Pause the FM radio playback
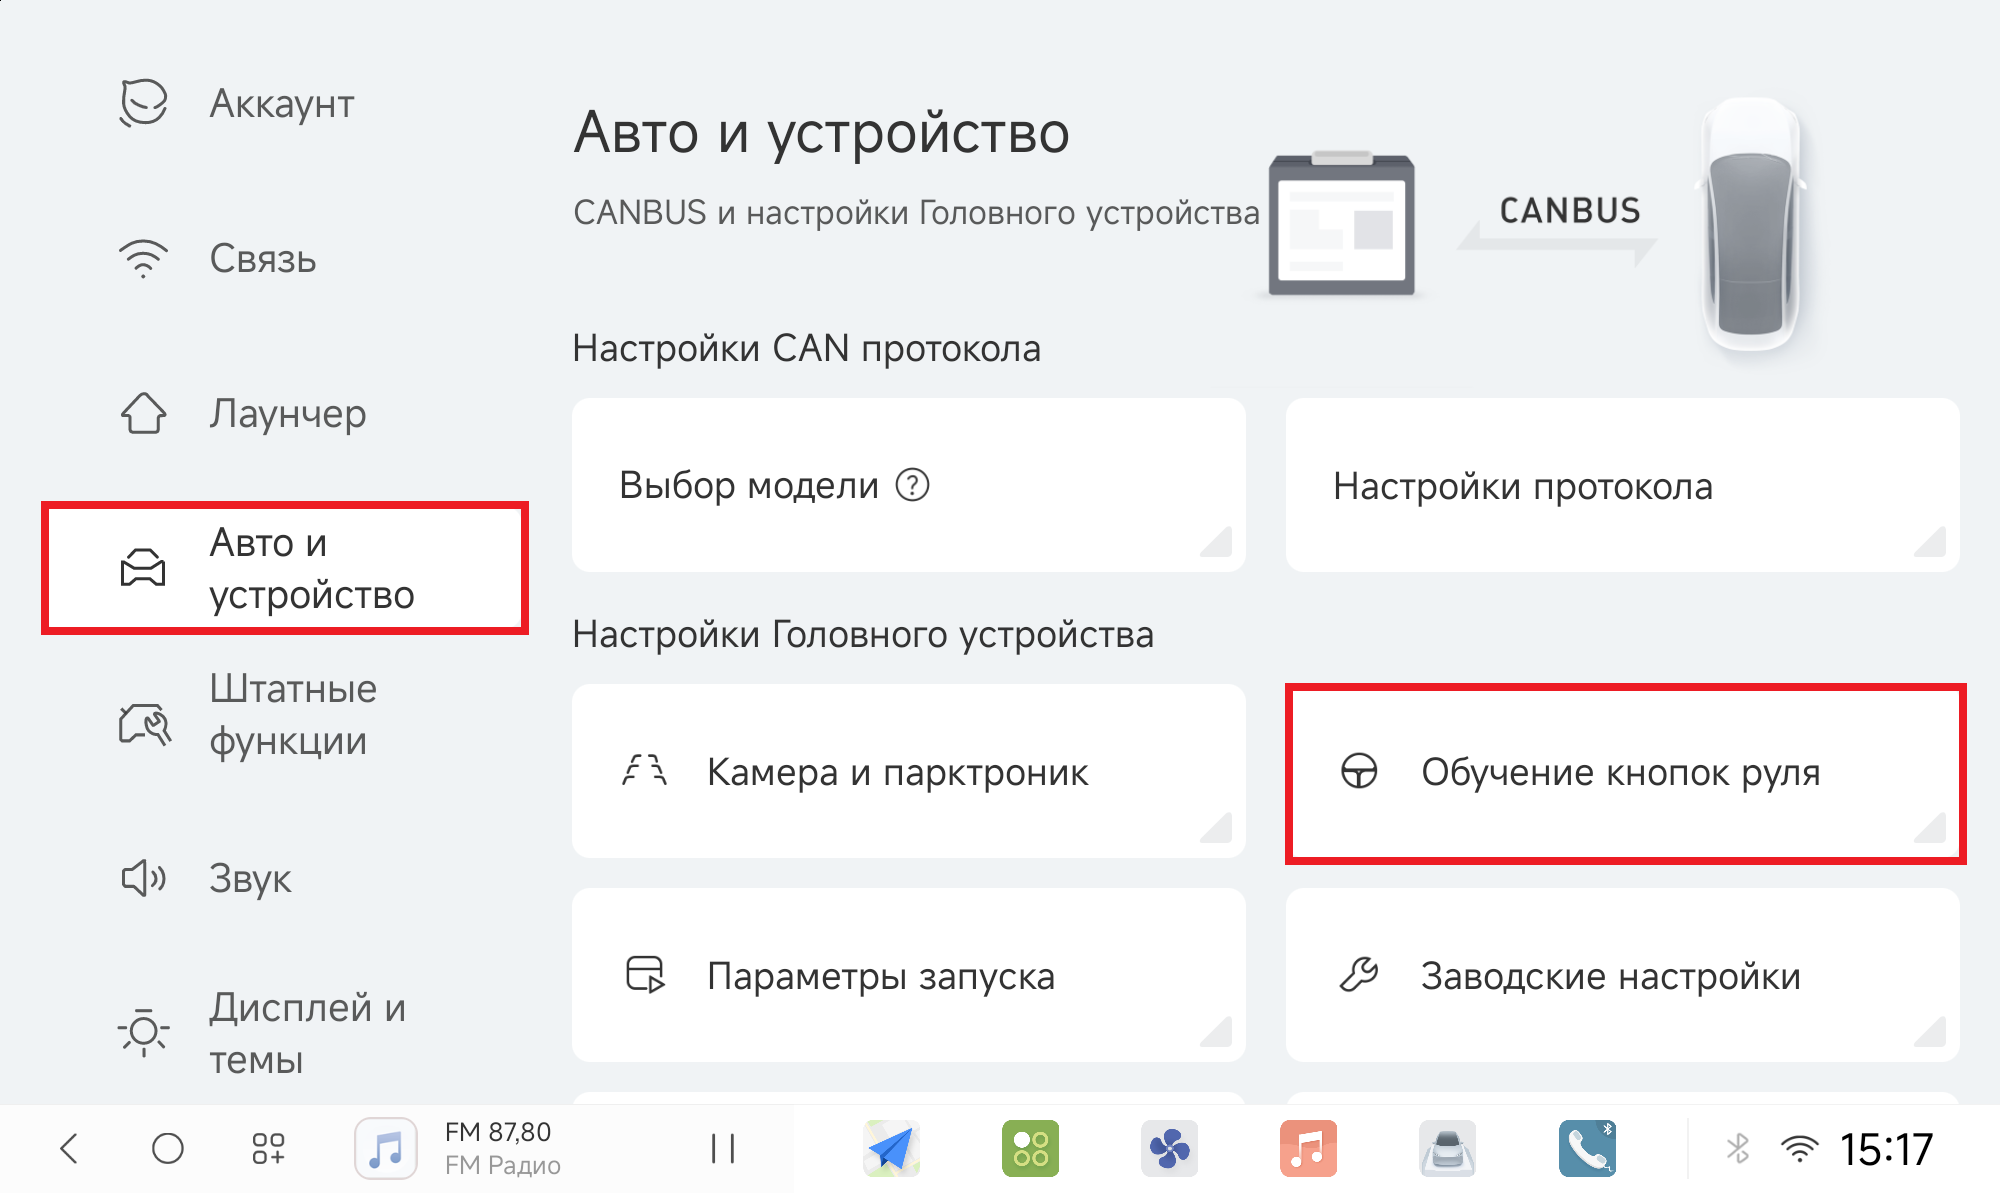 click(x=722, y=1148)
